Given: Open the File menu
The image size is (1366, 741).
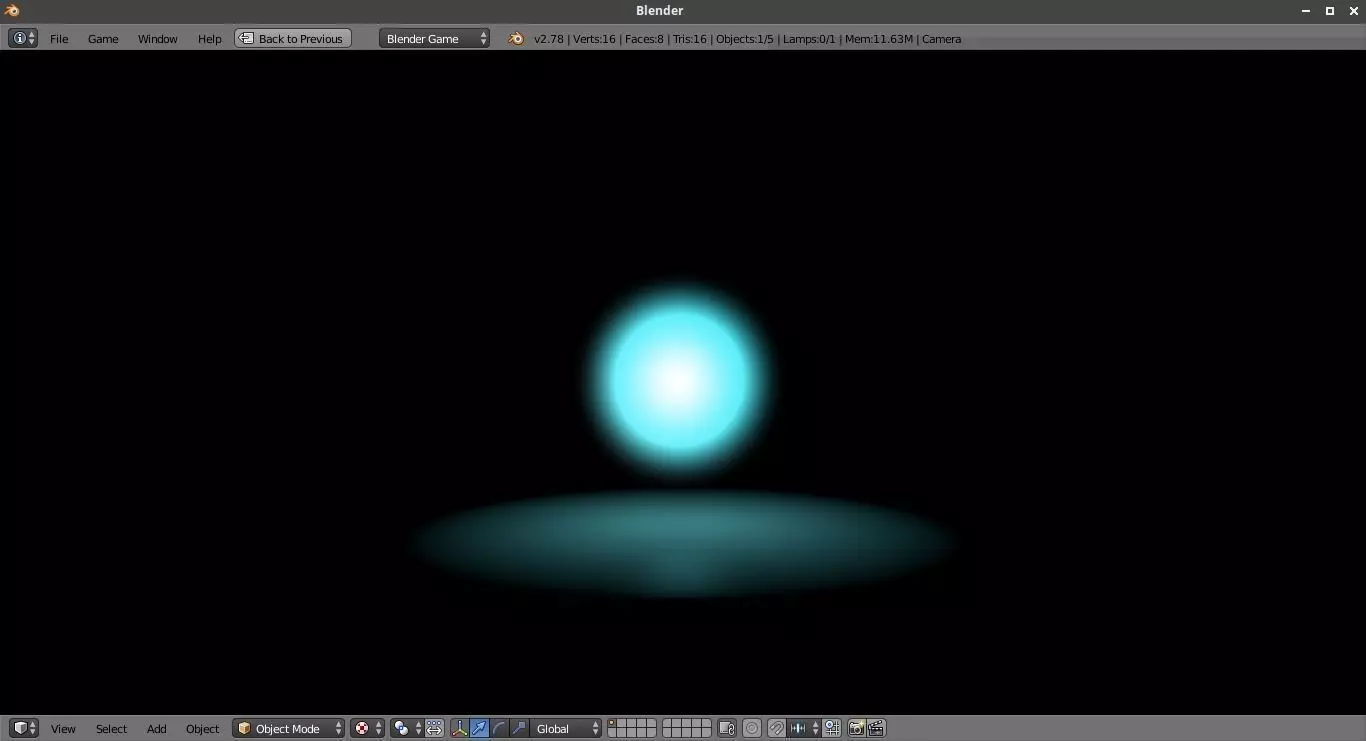Looking at the screenshot, I should click(x=59, y=39).
